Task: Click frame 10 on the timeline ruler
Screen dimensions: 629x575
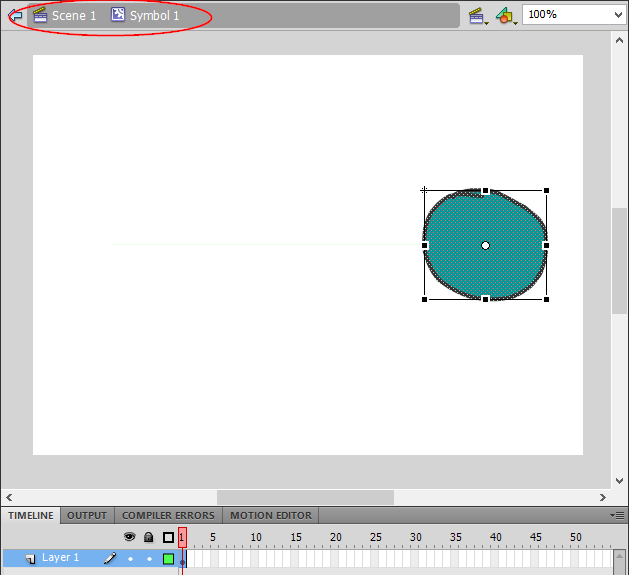Action: (x=256, y=537)
